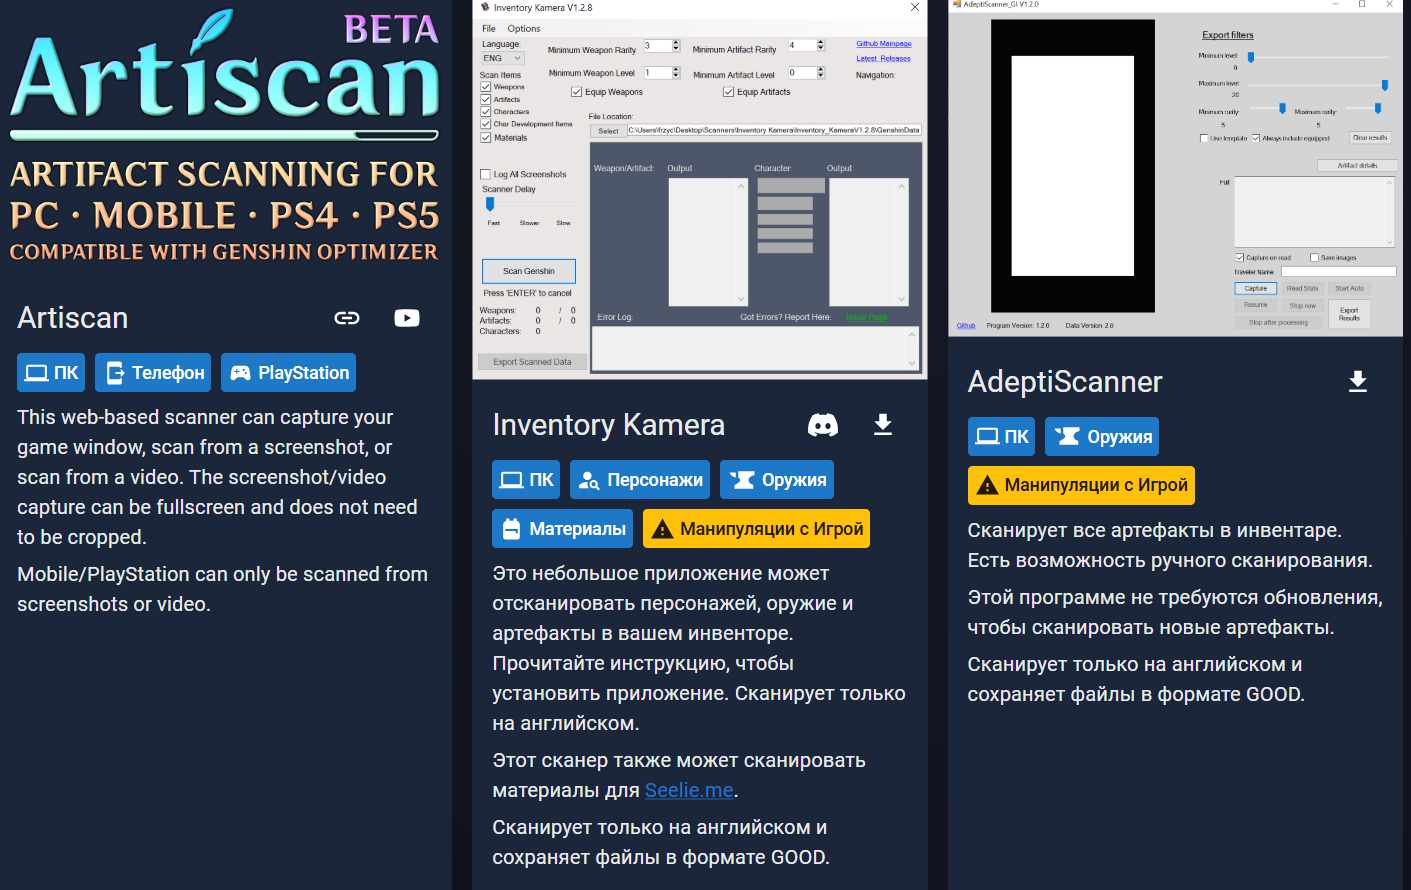Viewport: 1411px width, 890px height.
Task: Click the Minimum rarity slider in AdeptiScanner
Action: tap(1283, 108)
